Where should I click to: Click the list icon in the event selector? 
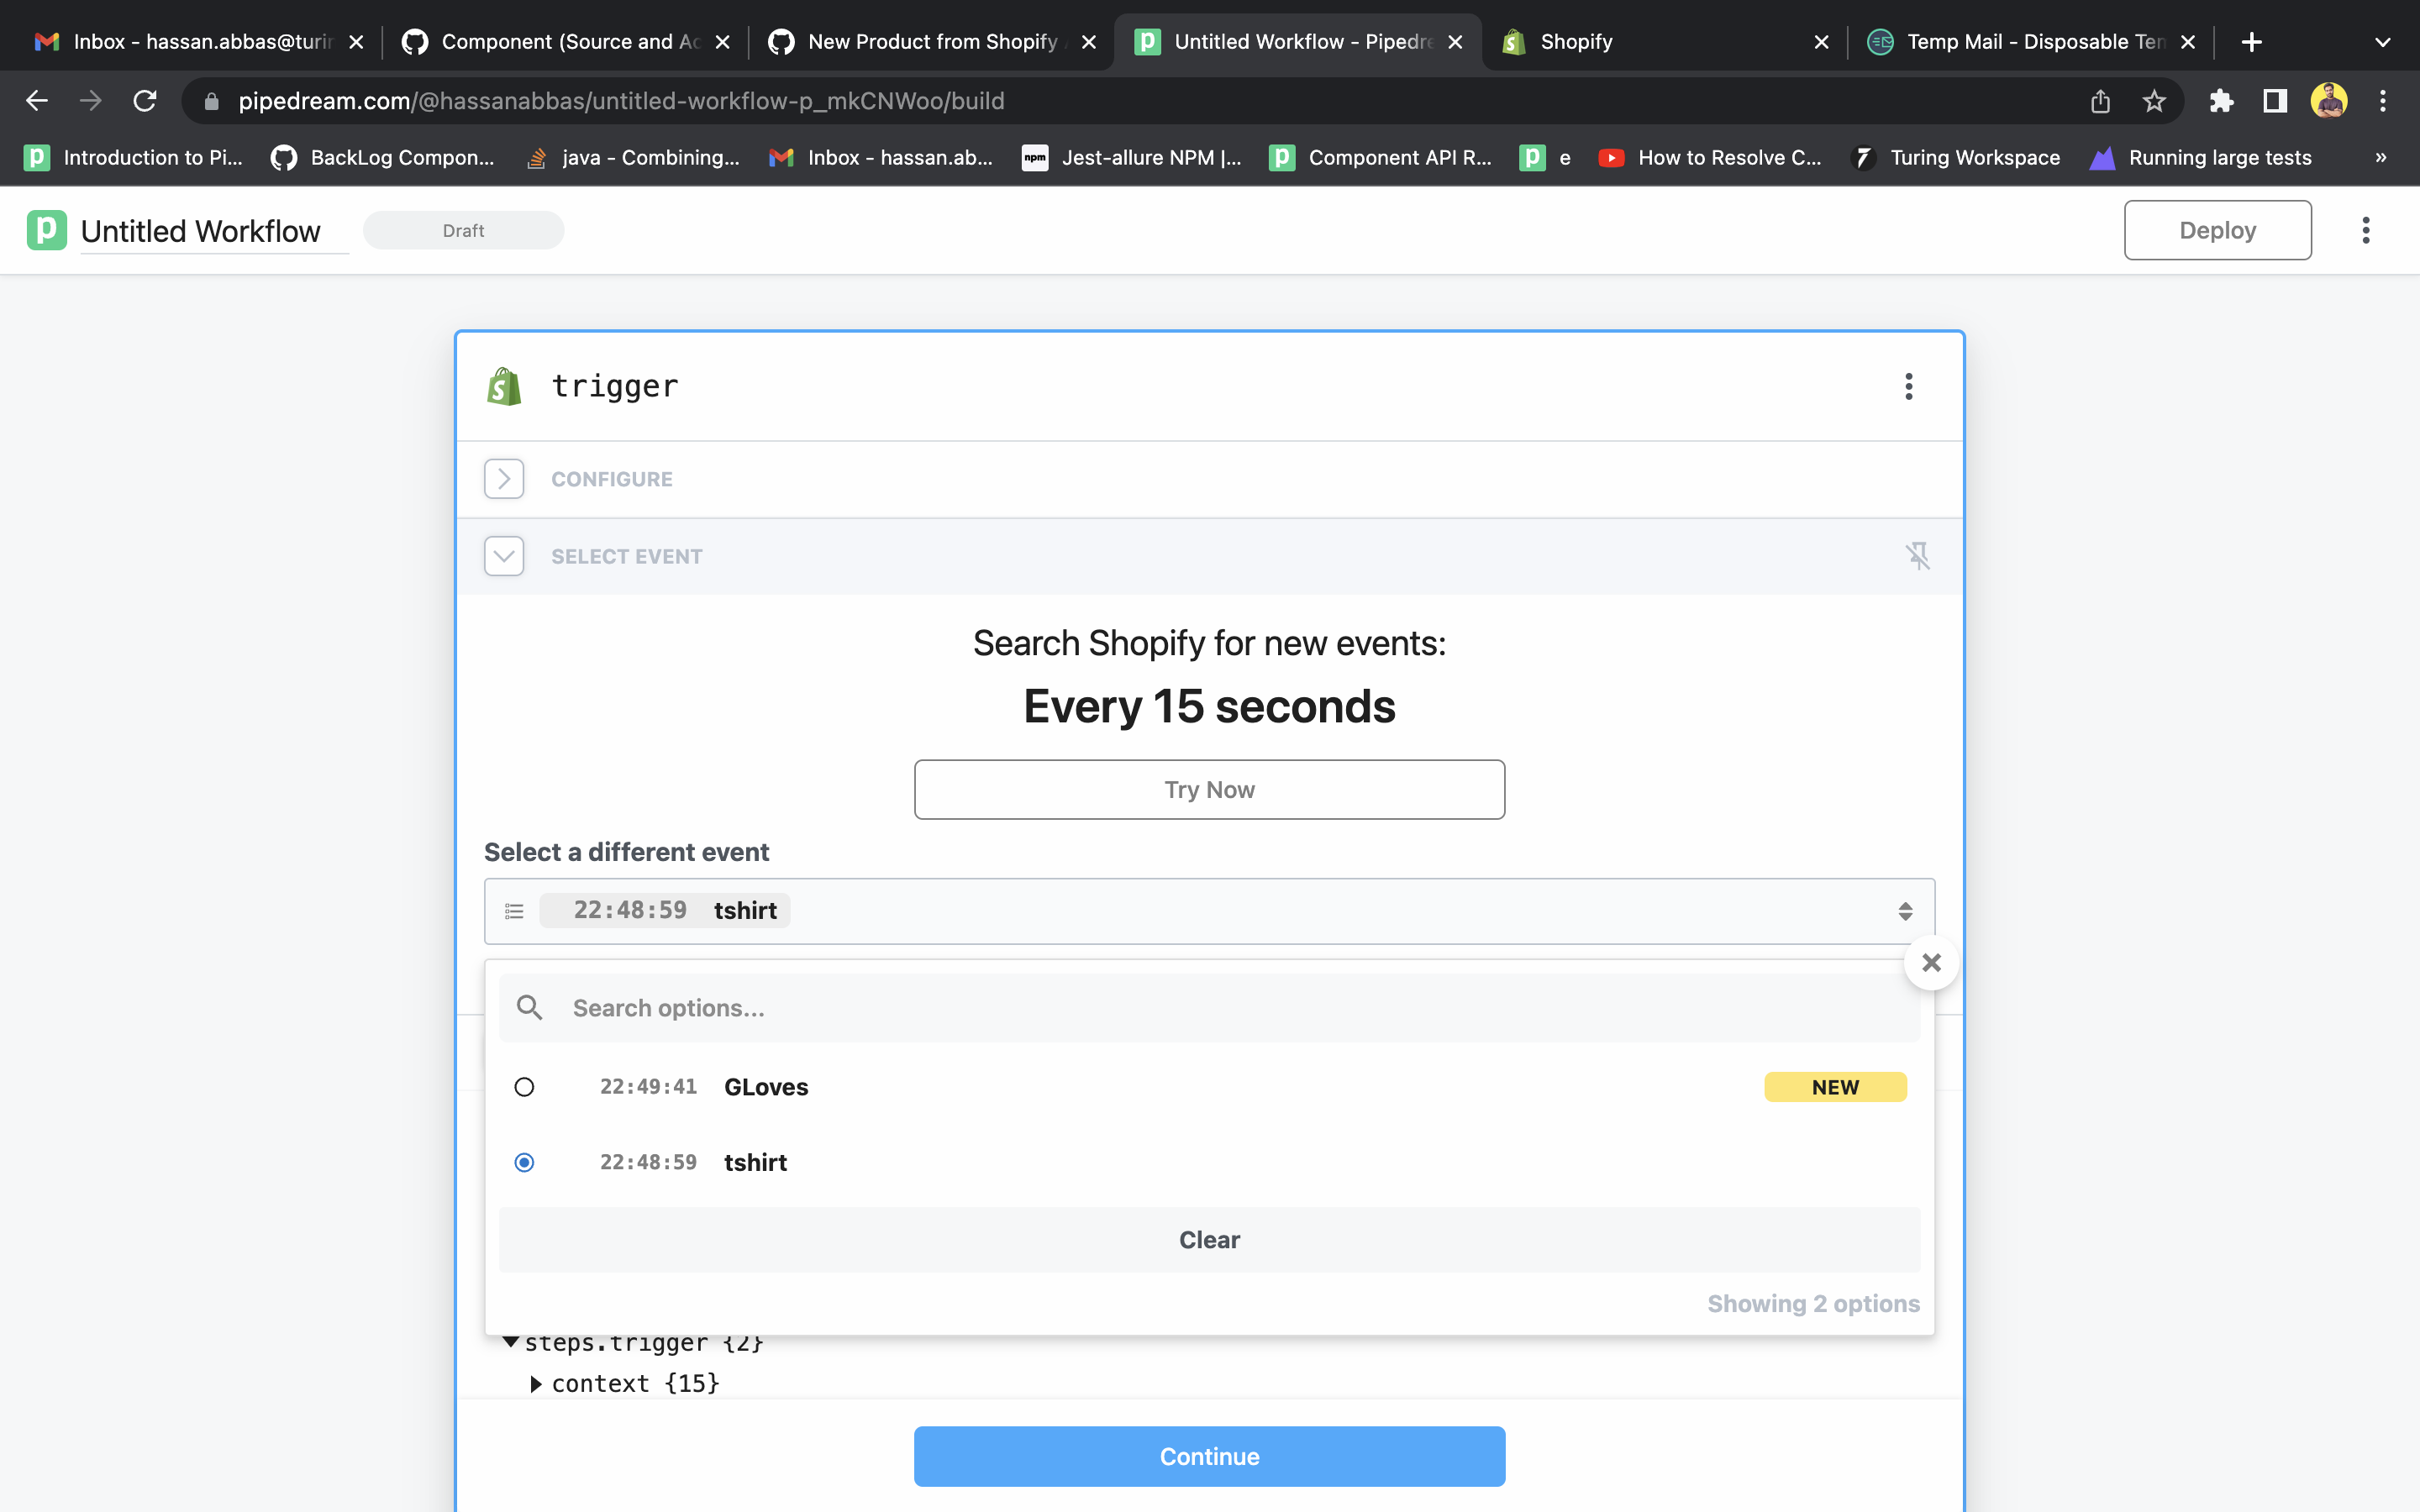click(514, 910)
